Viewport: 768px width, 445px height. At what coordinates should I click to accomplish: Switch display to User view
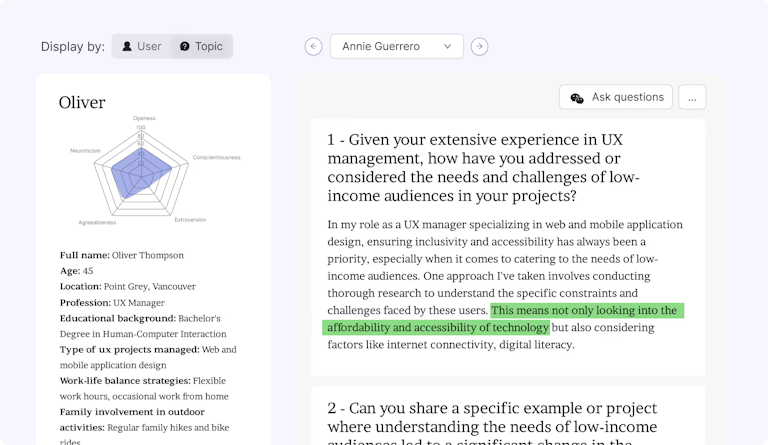141,46
